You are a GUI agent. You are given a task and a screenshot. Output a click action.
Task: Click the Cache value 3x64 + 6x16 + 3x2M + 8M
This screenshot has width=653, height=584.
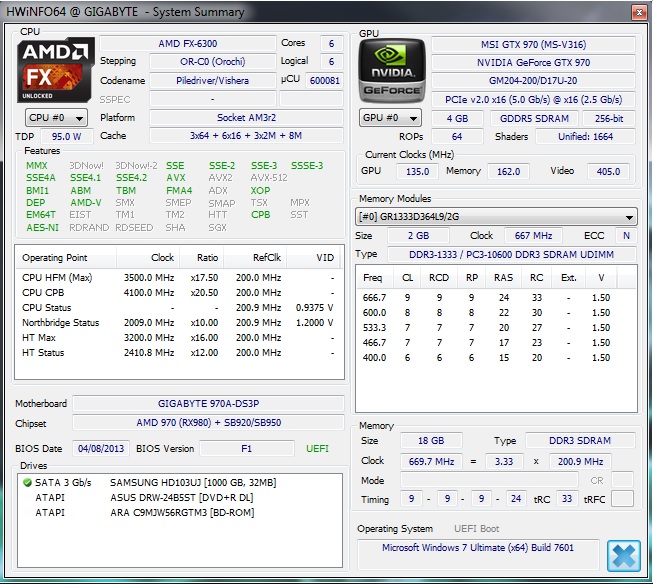click(247, 135)
